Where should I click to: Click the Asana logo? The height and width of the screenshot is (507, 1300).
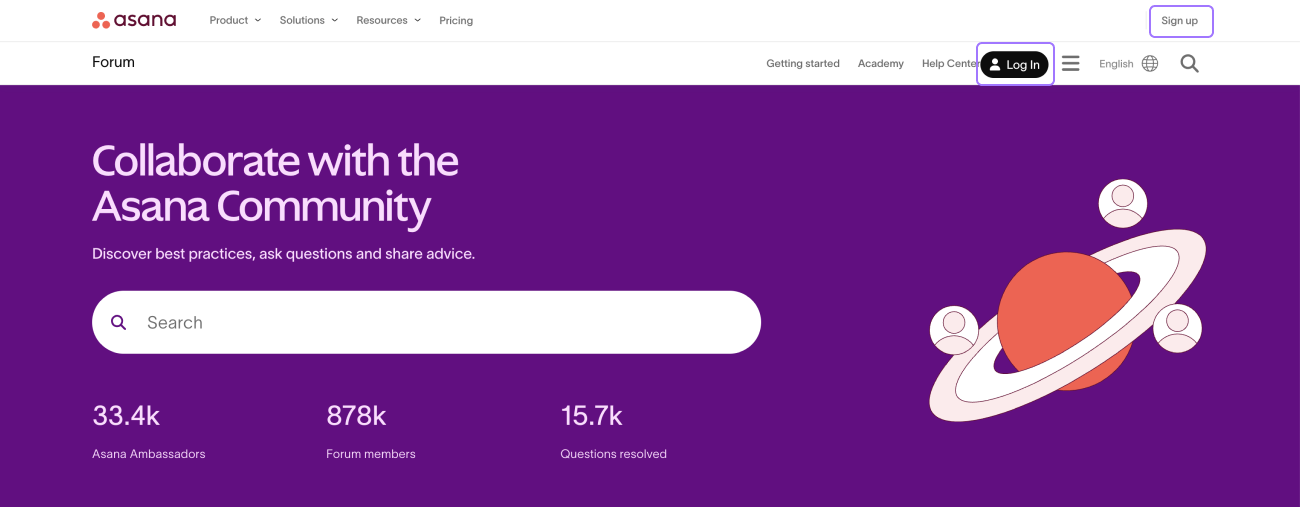point(134,20)
